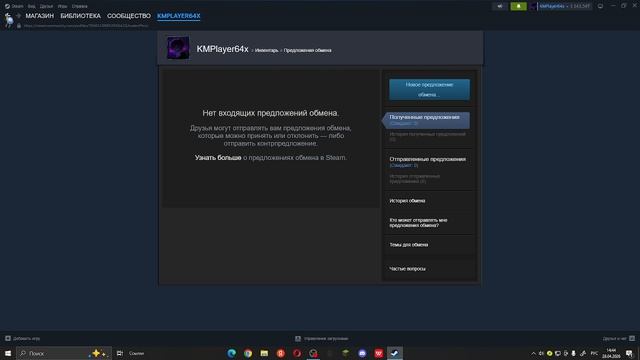Open Кто может отправлять мне предложения обмена
This screenshot has width=640, height=360.
418,222
